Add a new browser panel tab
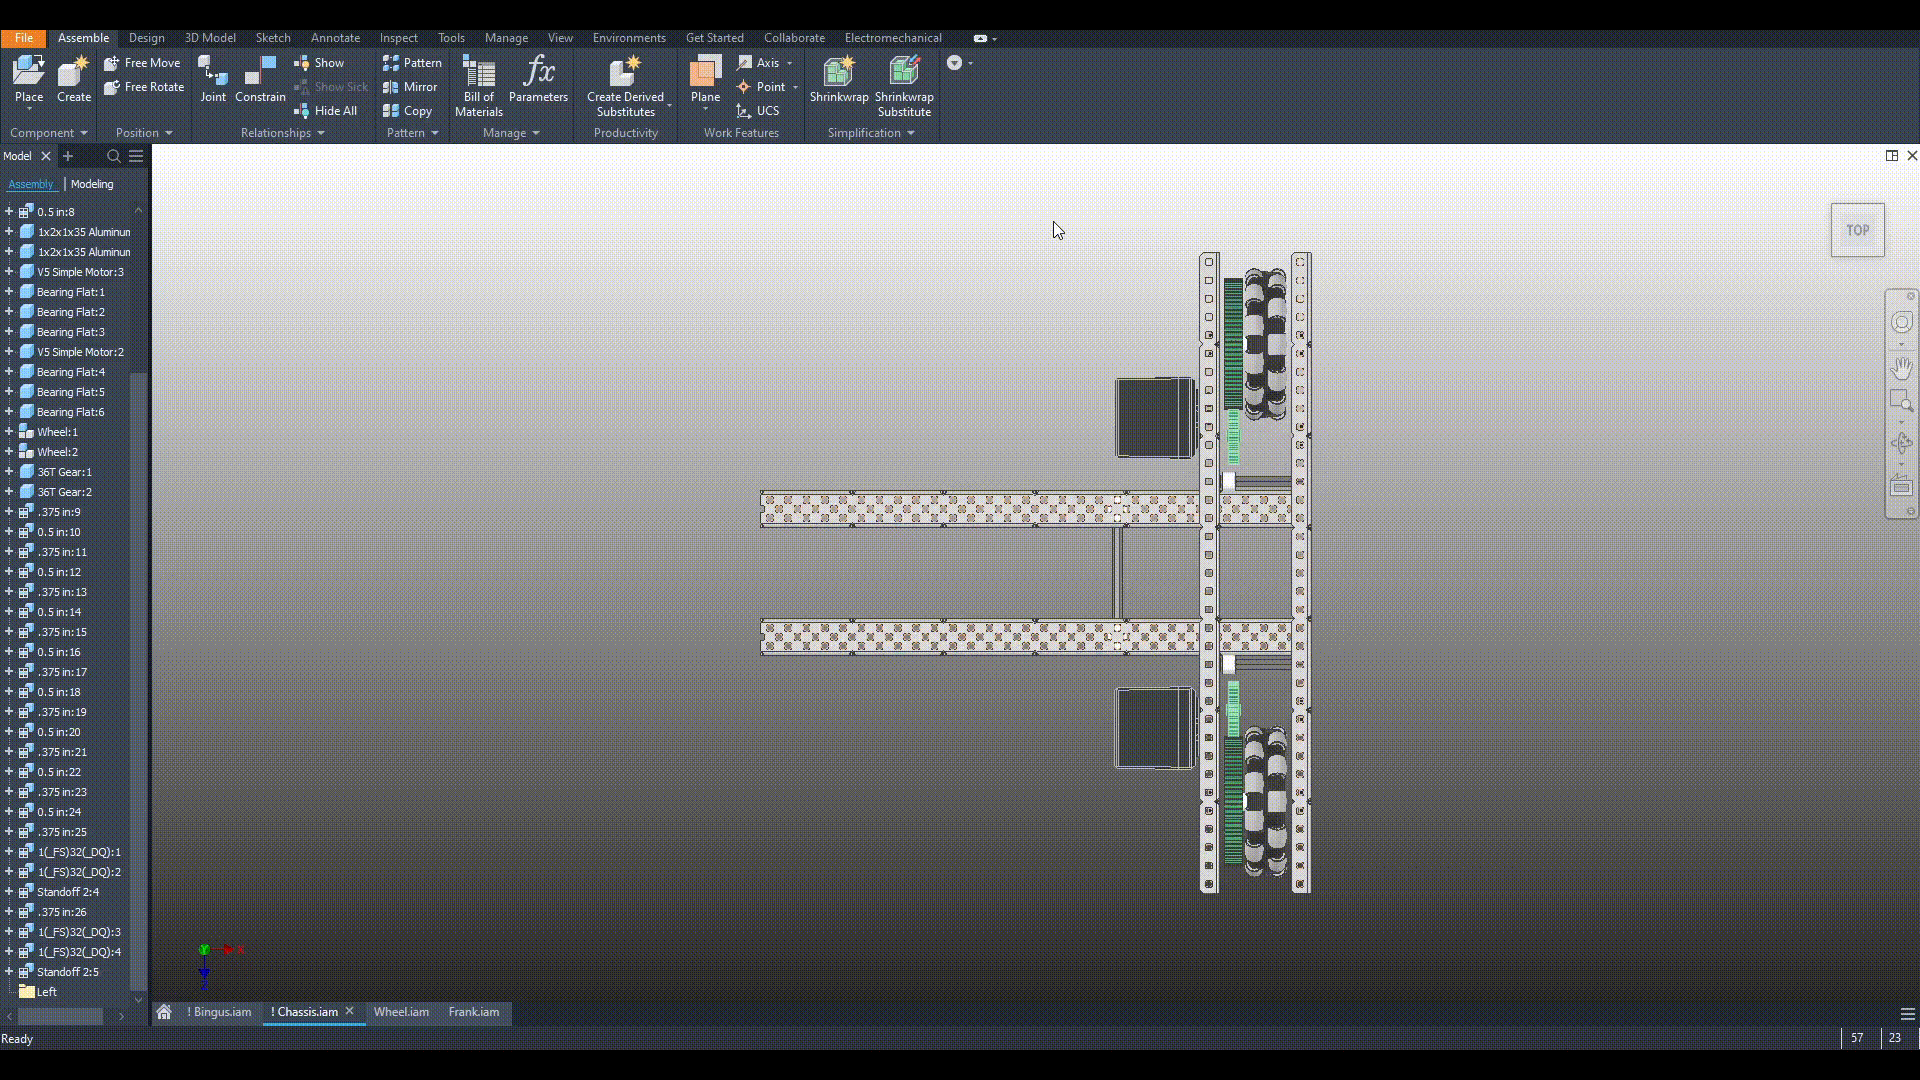1920x1080 pixels. [68, 156]
